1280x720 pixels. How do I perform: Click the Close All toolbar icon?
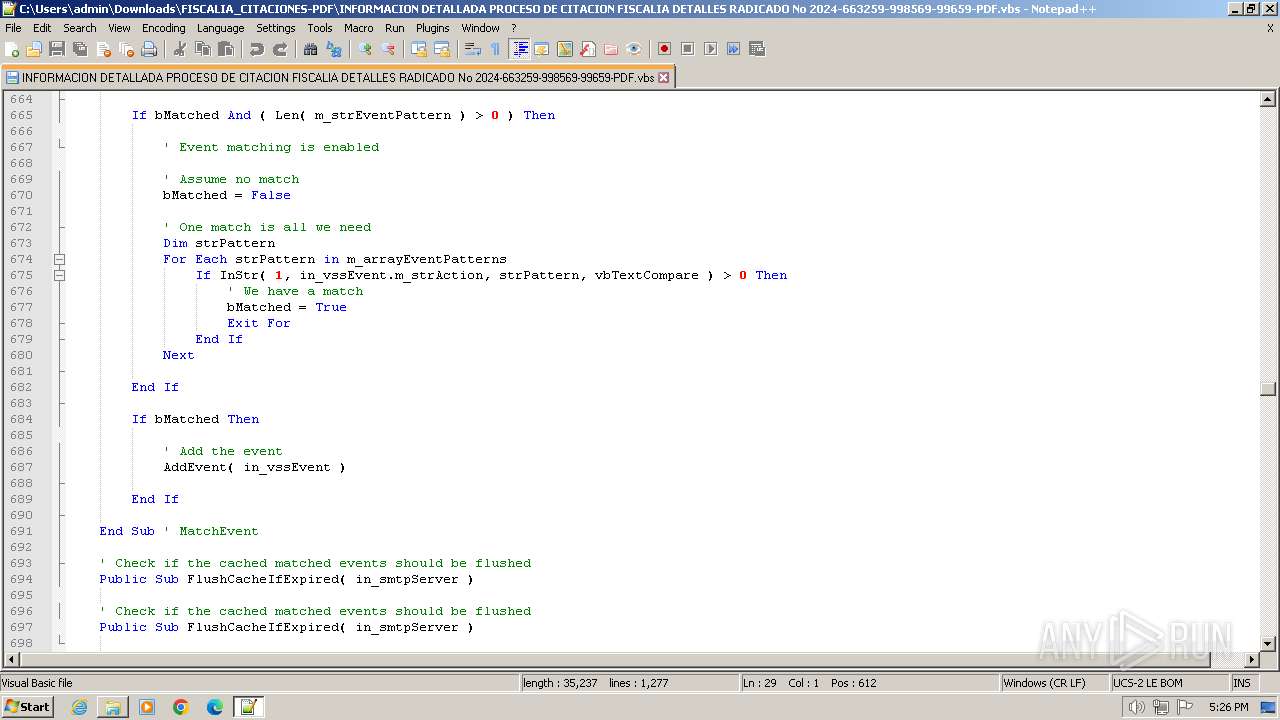(x=126, y=49)
